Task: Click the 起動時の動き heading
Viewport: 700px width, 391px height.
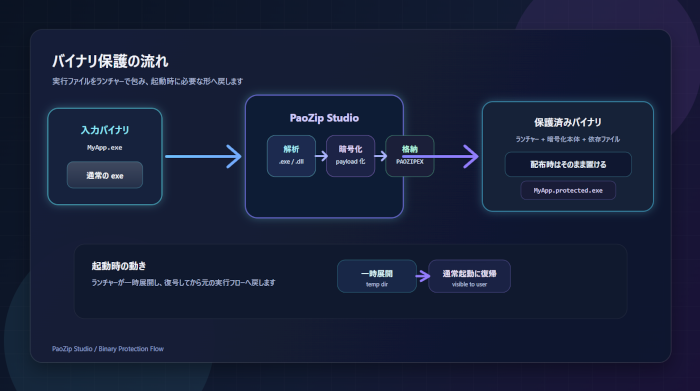Action: pyautogui.click(x=119, y=266)
